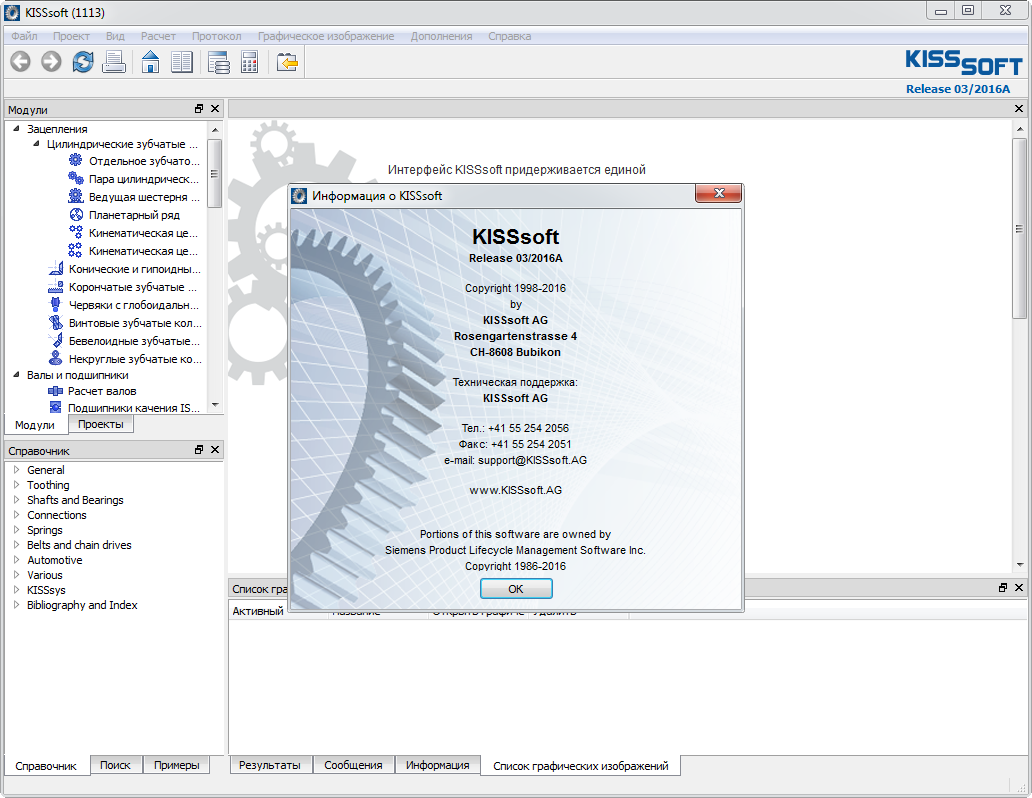Open the Проект menu
Image resolution: width=1032 pixels, height=798 pixels.
(71, 36)
